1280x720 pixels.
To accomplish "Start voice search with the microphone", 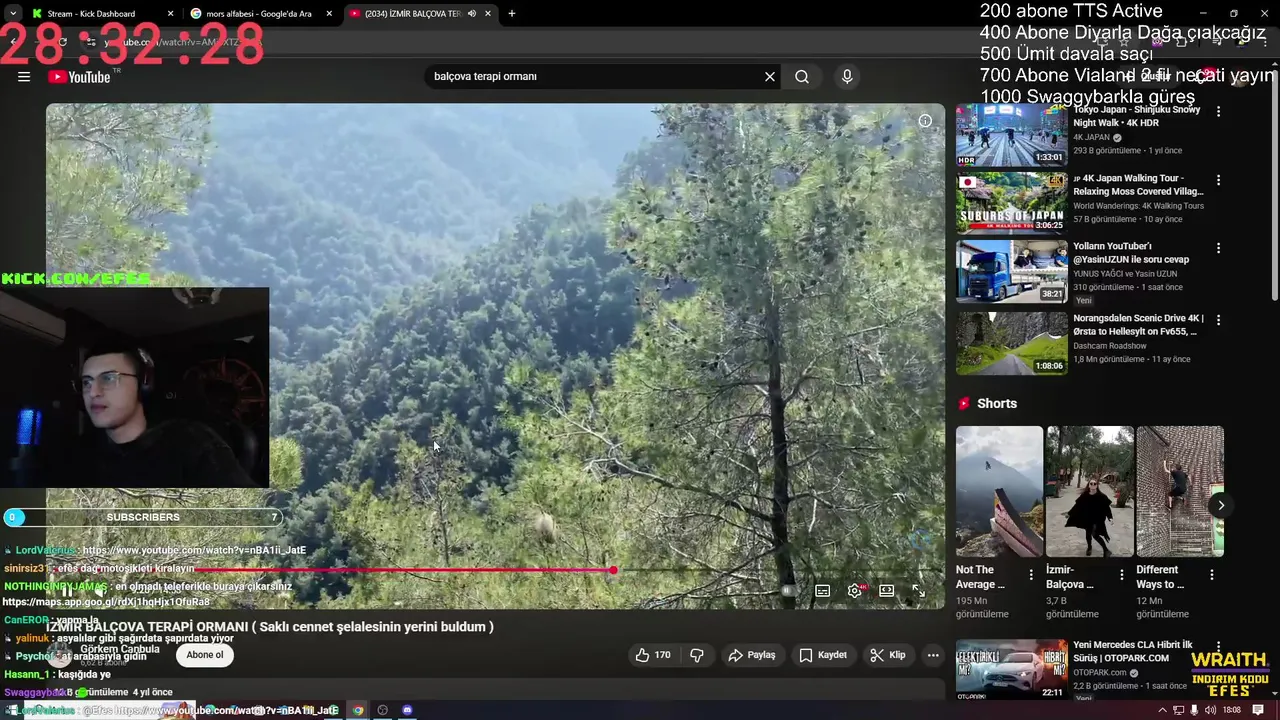I will click(847, 77).
